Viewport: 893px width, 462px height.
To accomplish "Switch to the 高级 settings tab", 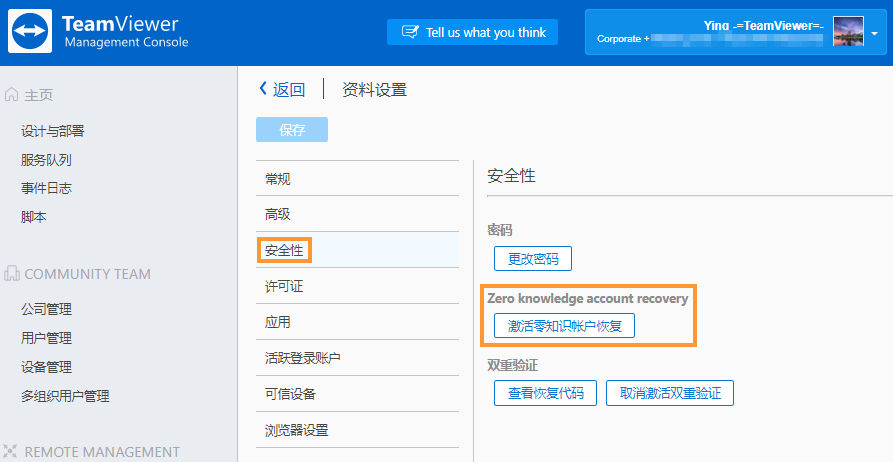I will tap(357, 214).
